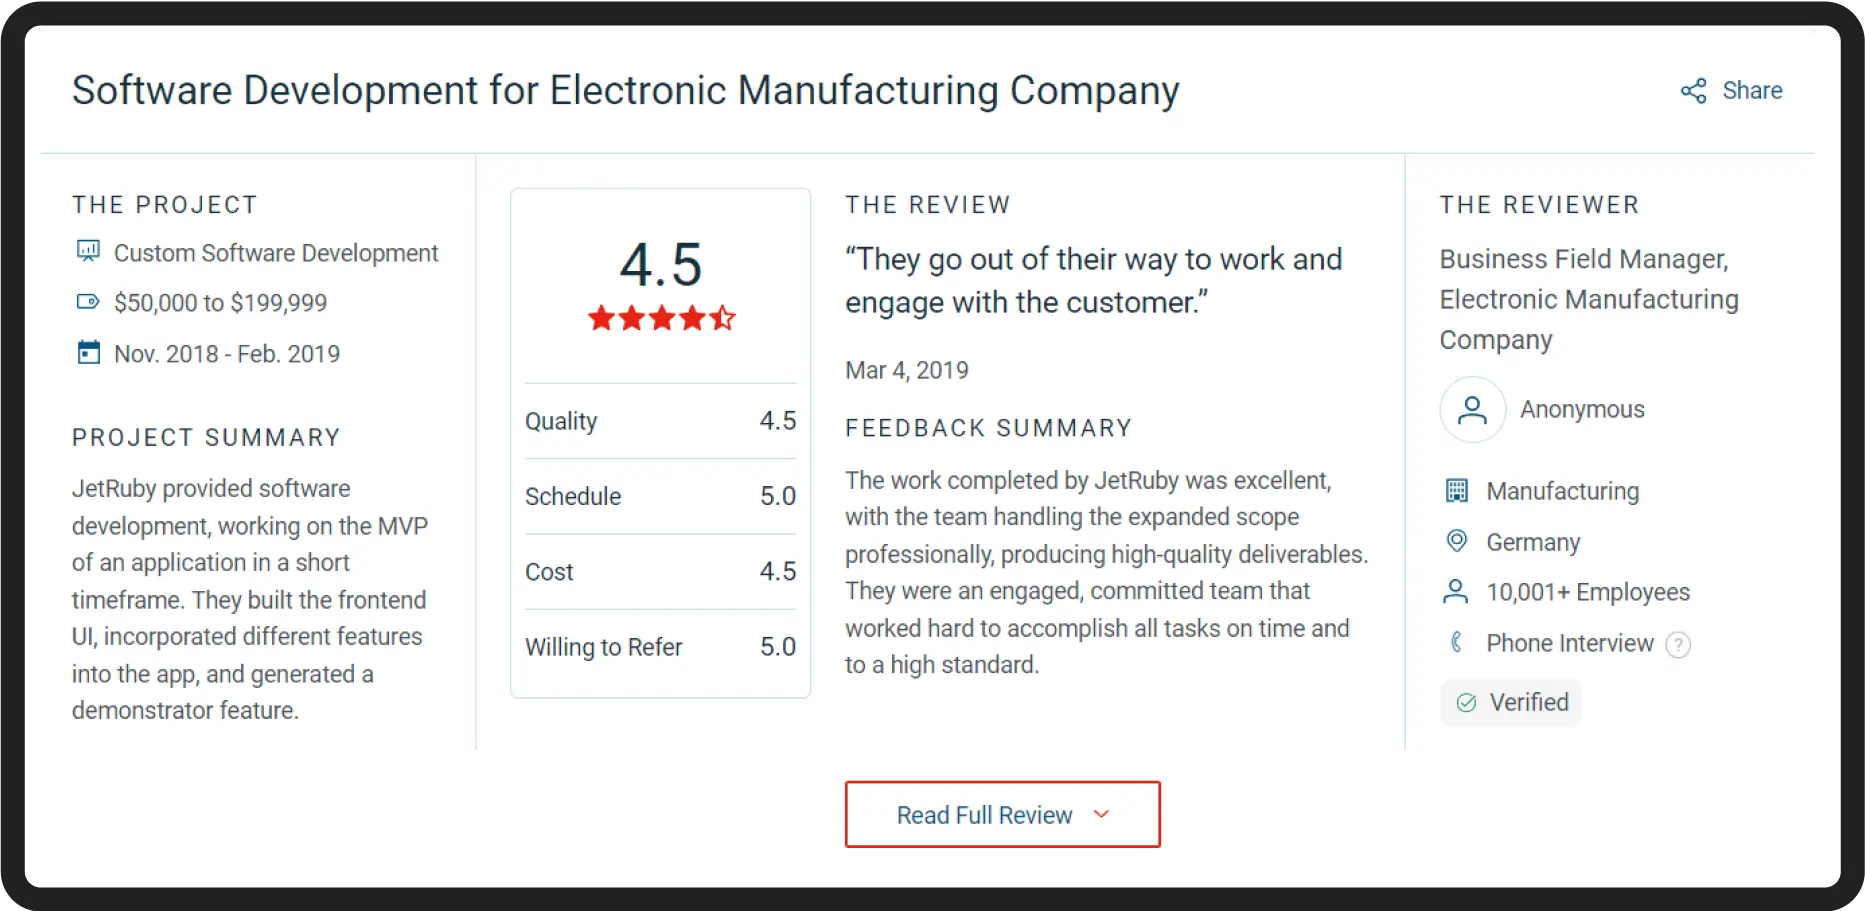The height and width of the screenshot is (911, 1865).
Task: Click the red star rating row
Action: [x=661, y=319]
